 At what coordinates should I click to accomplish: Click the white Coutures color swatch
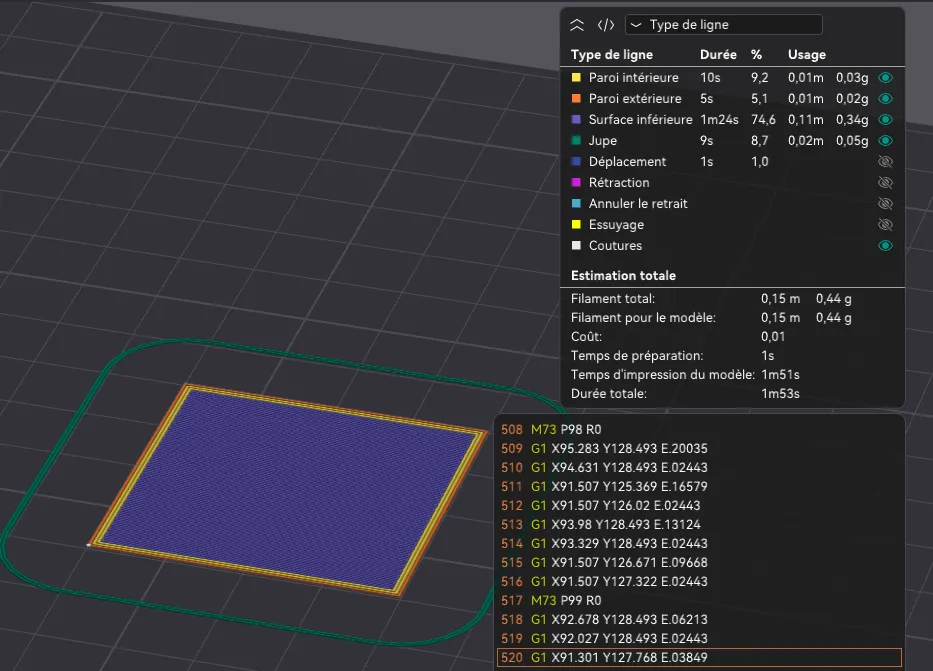[x=576, y=246]
